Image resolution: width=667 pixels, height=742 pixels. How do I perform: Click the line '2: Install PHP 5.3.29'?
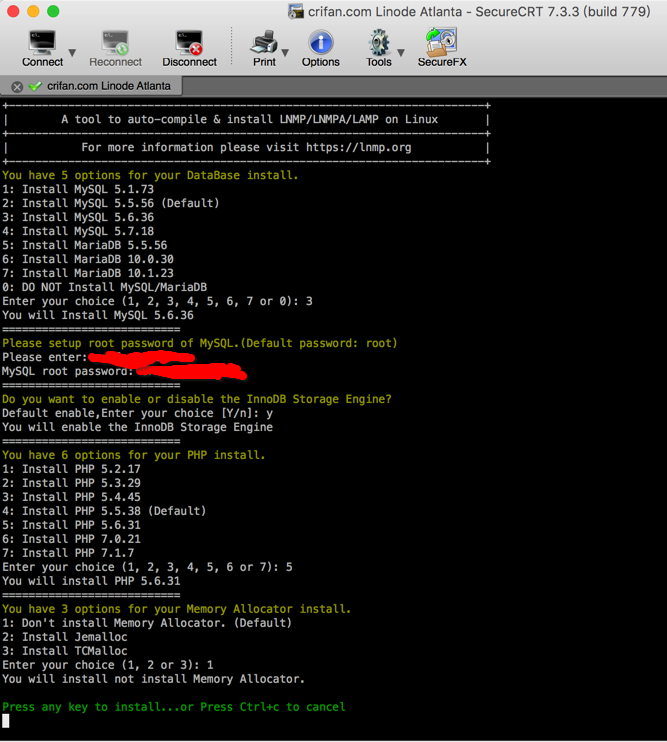71,483
